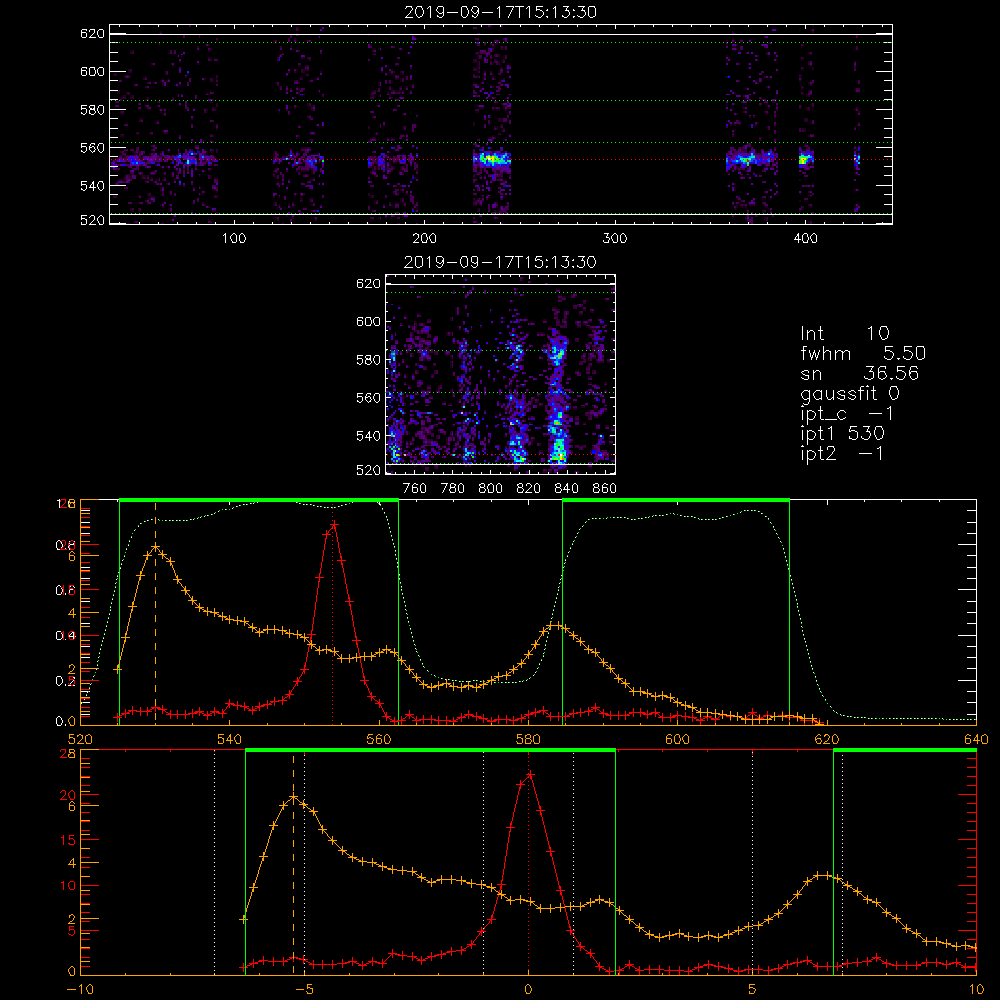Select the 'ipt1 530' parameter text
1000x1000 pixels.
(842, 434)
